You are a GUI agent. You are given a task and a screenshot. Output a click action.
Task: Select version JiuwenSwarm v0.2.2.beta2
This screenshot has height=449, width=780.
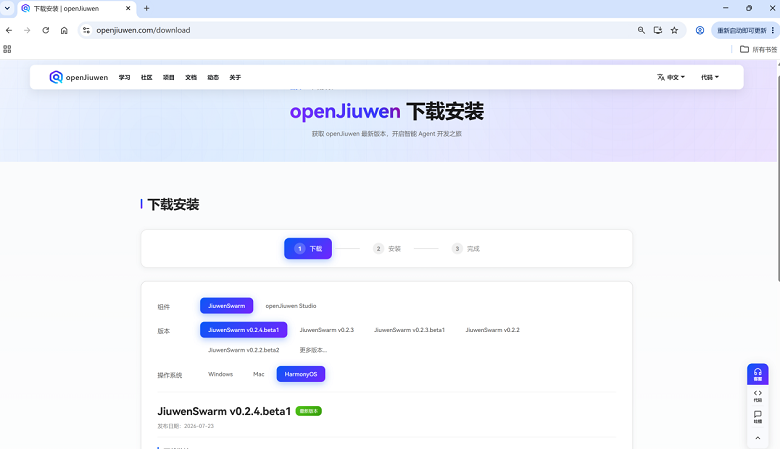243,350
